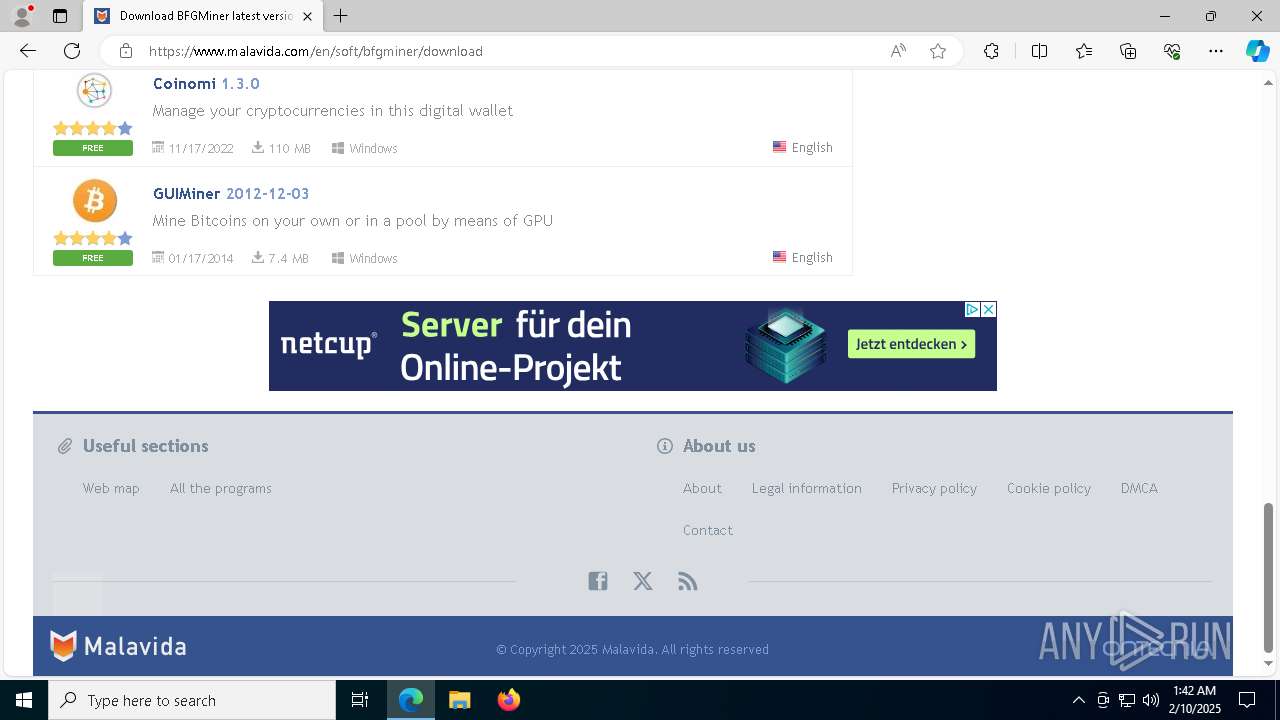Image resolution: width=1280 pixels, height=720 pixels.
Task: Open Legal information link
Action: (x=807, y=488)
